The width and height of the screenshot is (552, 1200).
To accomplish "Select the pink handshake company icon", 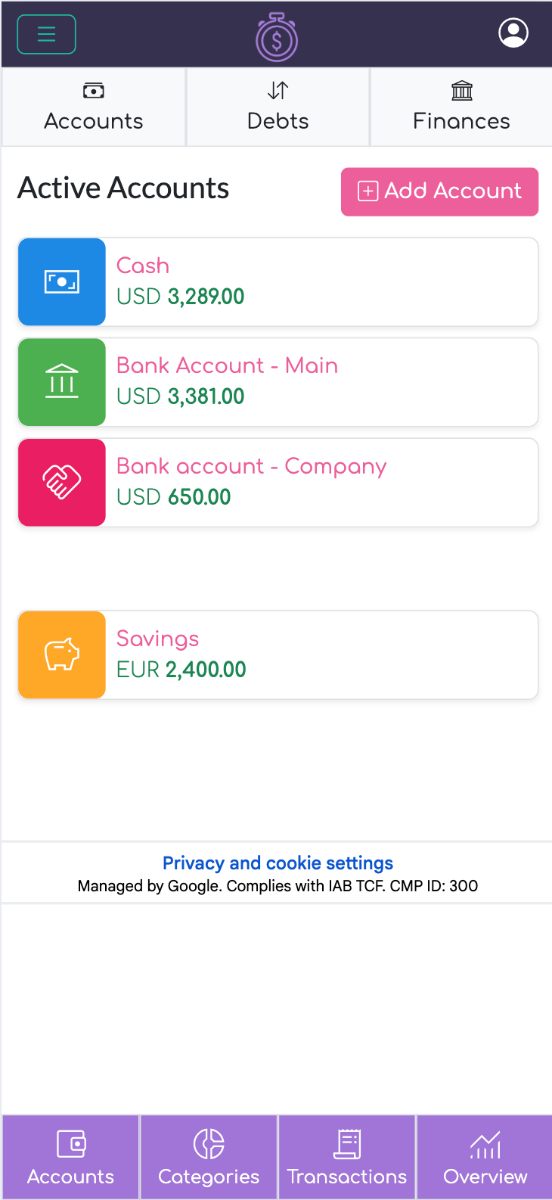I will click(62, 482).
